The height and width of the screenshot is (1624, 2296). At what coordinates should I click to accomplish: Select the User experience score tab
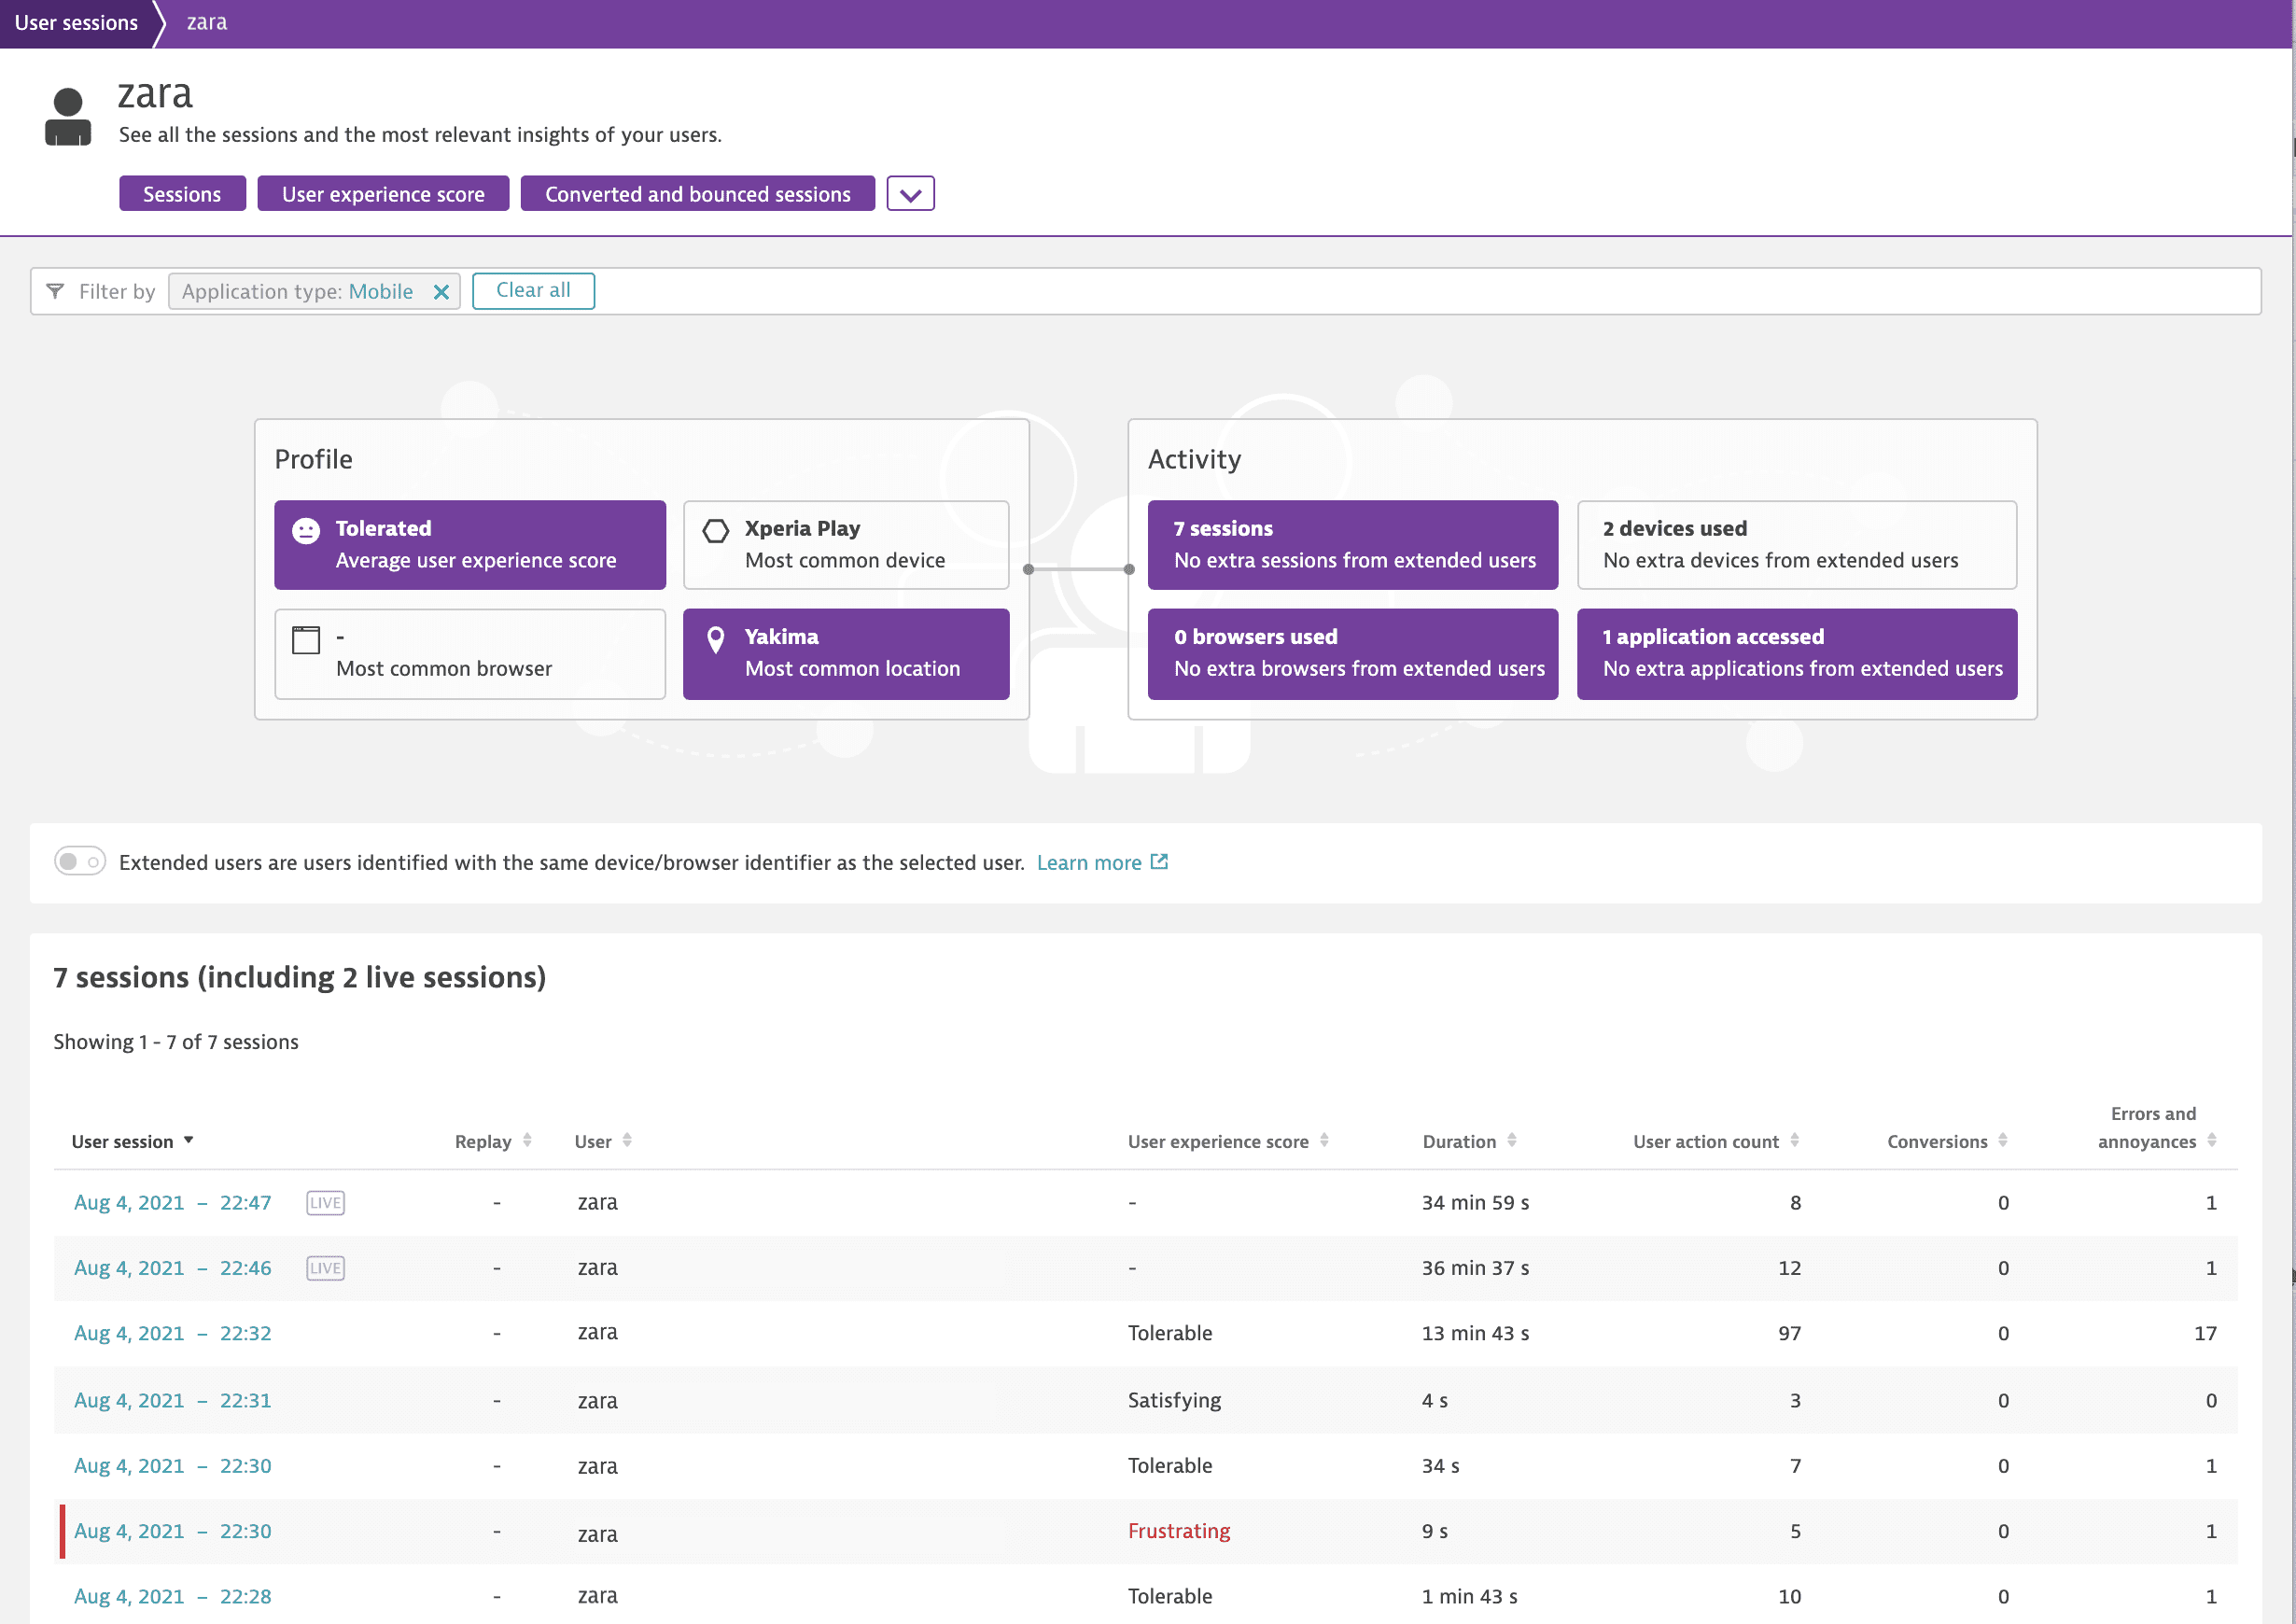pyautogui.click(x=383, y=193)
